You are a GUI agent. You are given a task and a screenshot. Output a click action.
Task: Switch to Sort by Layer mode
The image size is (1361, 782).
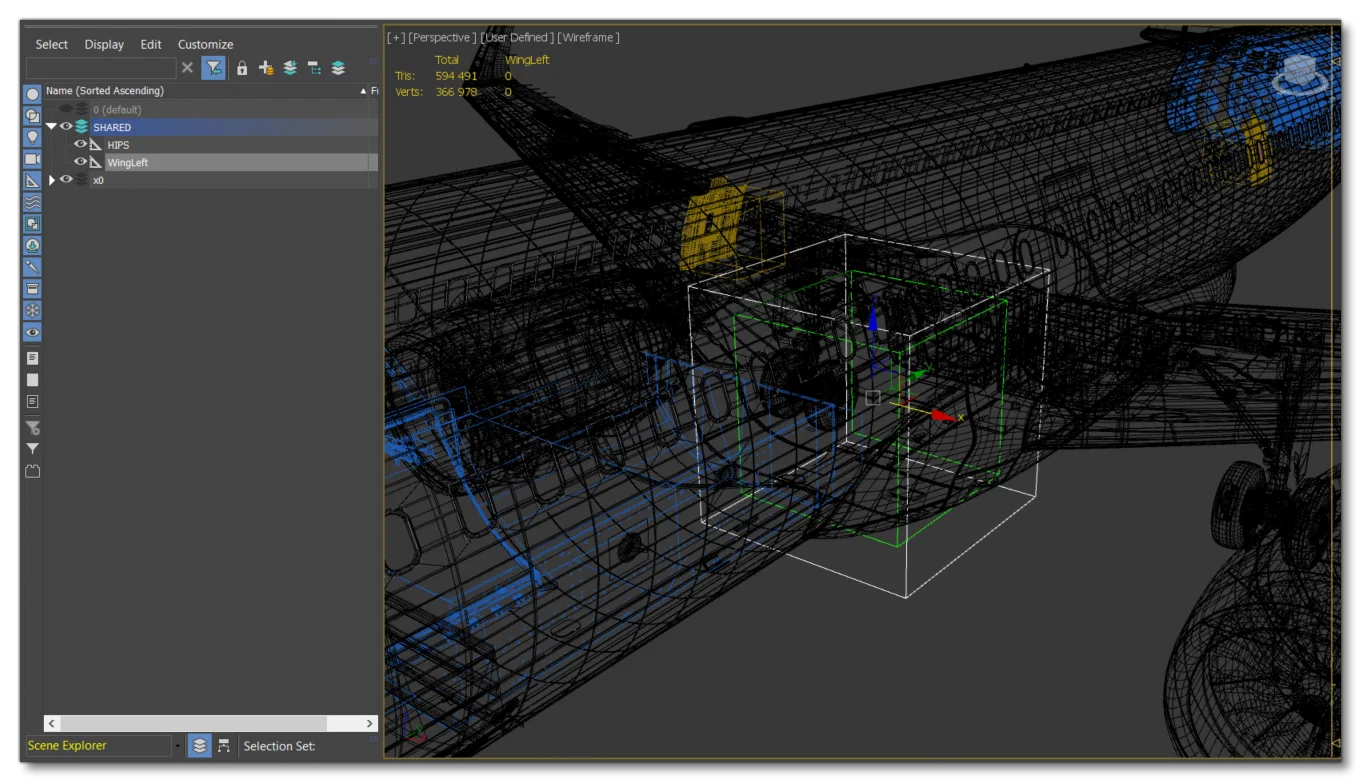tap(200, 746)
